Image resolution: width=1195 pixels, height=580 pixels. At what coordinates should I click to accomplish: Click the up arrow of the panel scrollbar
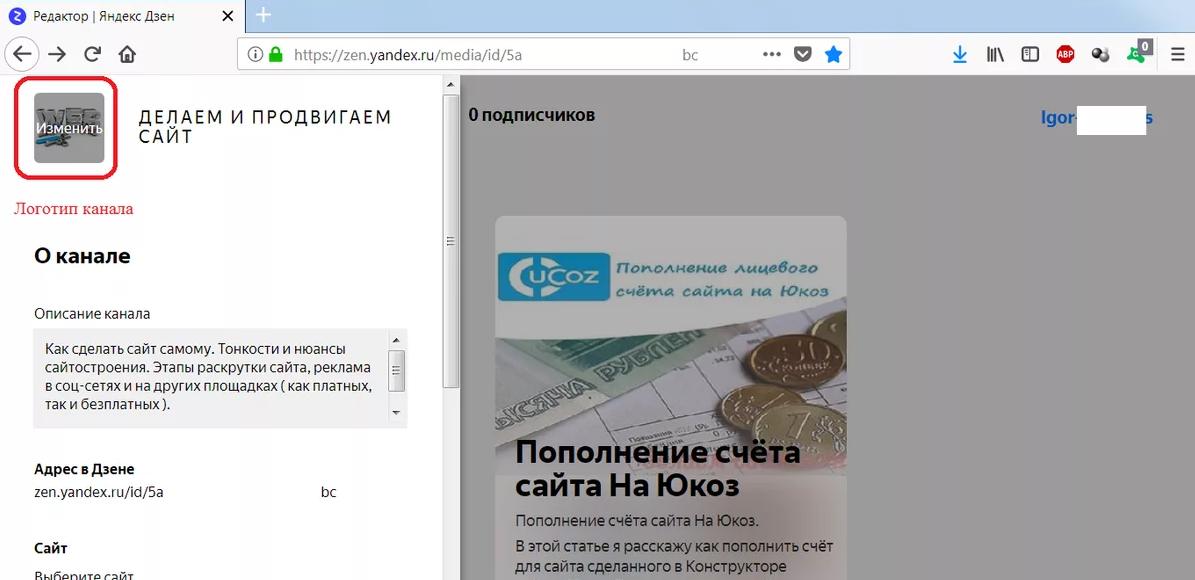[x=451, y=84]
